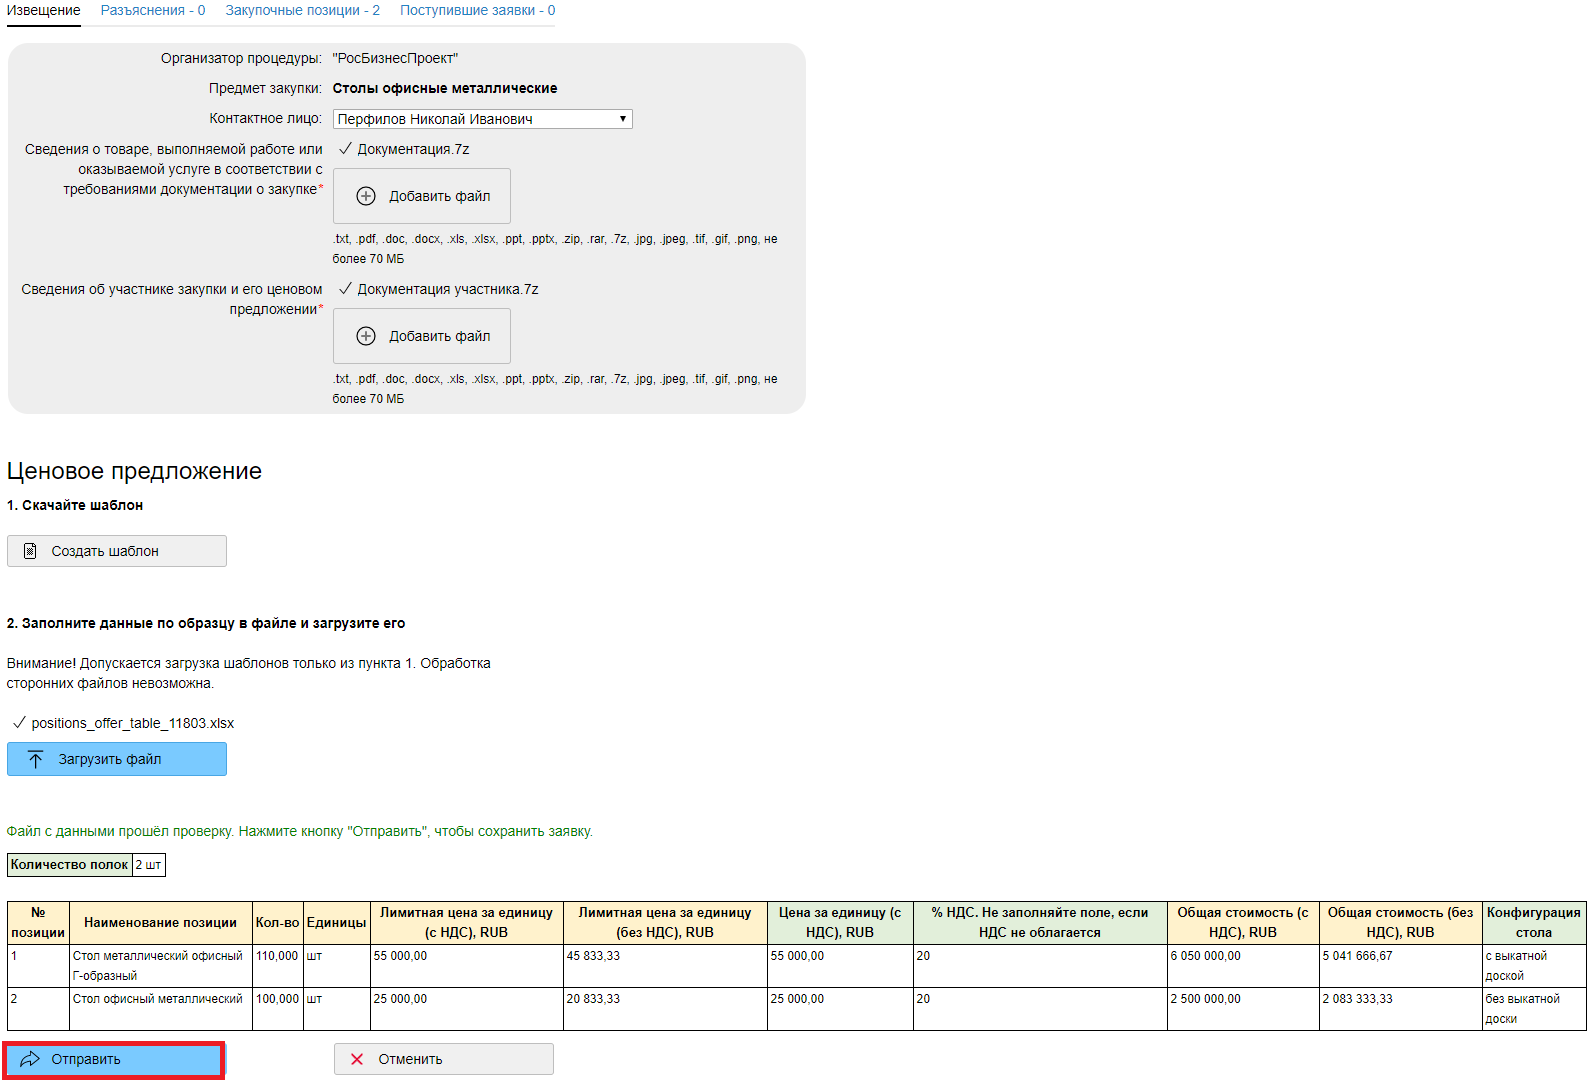Open the Разъяснения - 0 tab
Image resolution: width=1596 pixels, height=1084 pixels.
click(152, 10)
